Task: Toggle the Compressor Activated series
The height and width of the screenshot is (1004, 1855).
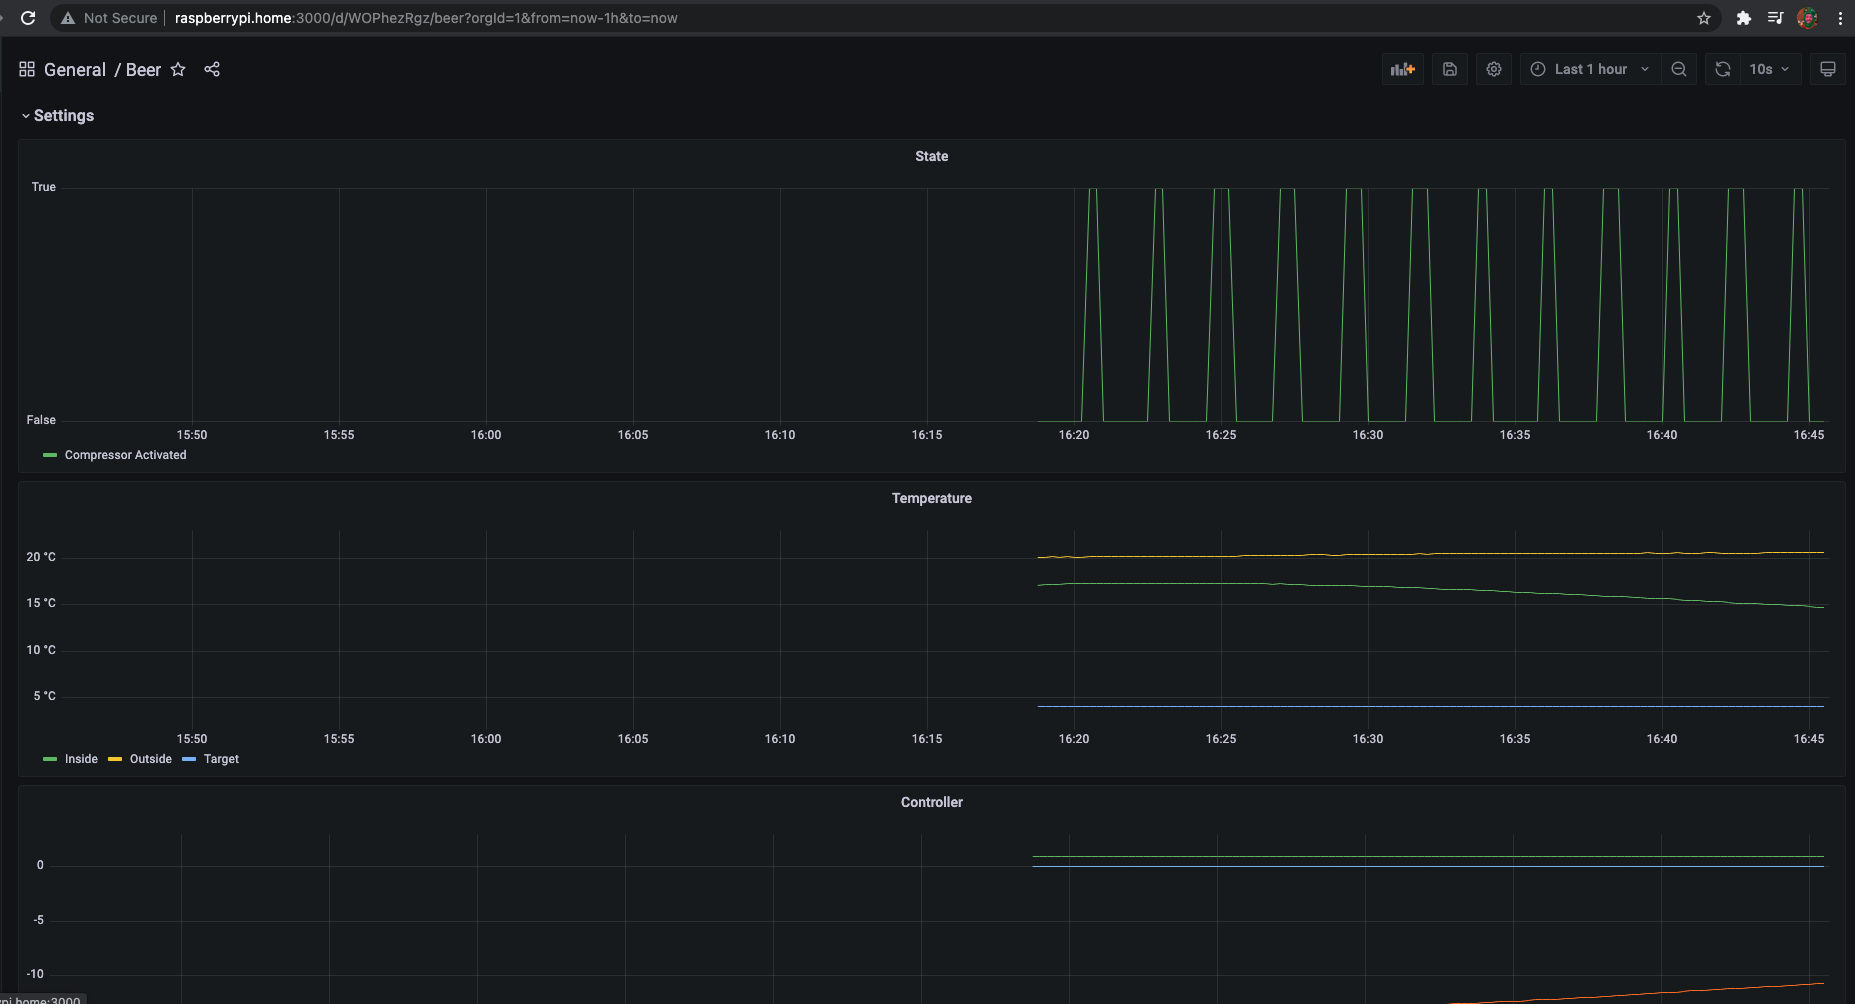Action: 126,455
